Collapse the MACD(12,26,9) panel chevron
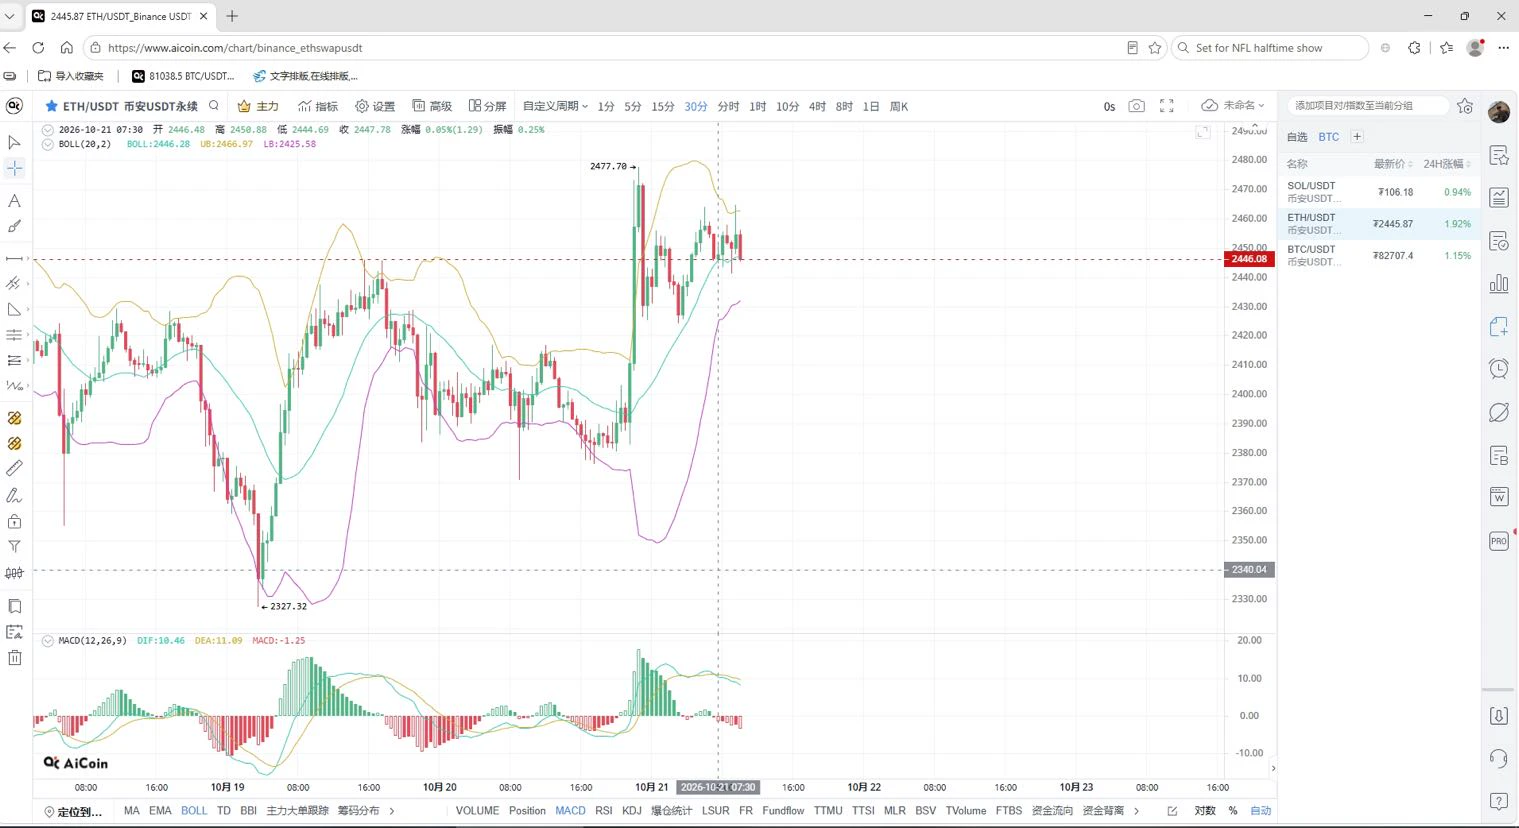The height and width of the screenshot is (828, 1519). pos(47,641)
